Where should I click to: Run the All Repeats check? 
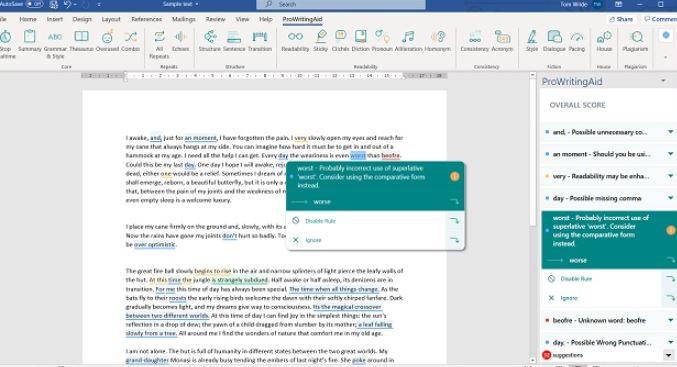click(x=159, y=44)
